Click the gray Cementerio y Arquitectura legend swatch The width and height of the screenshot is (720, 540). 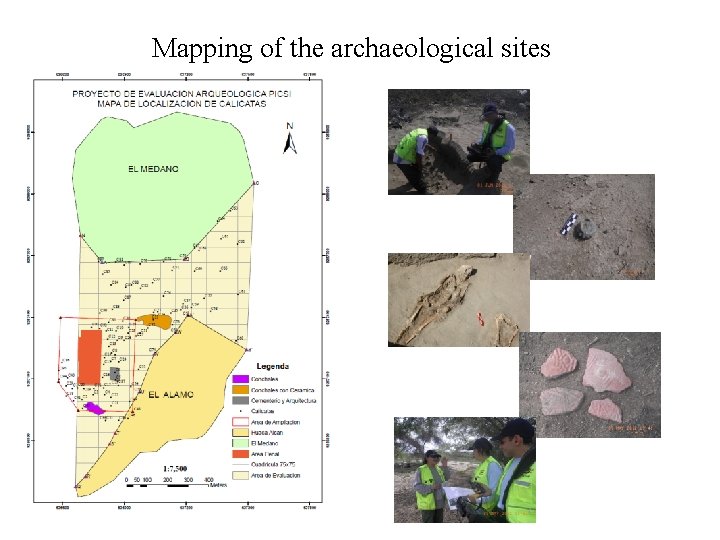pos(241,400)
